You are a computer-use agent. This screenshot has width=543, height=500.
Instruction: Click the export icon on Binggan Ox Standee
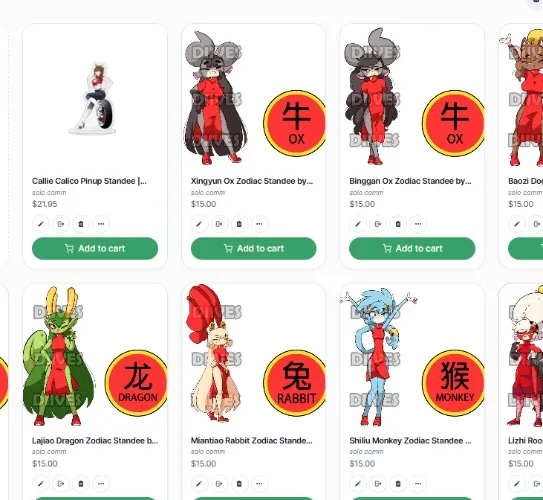tap(378, 224)
